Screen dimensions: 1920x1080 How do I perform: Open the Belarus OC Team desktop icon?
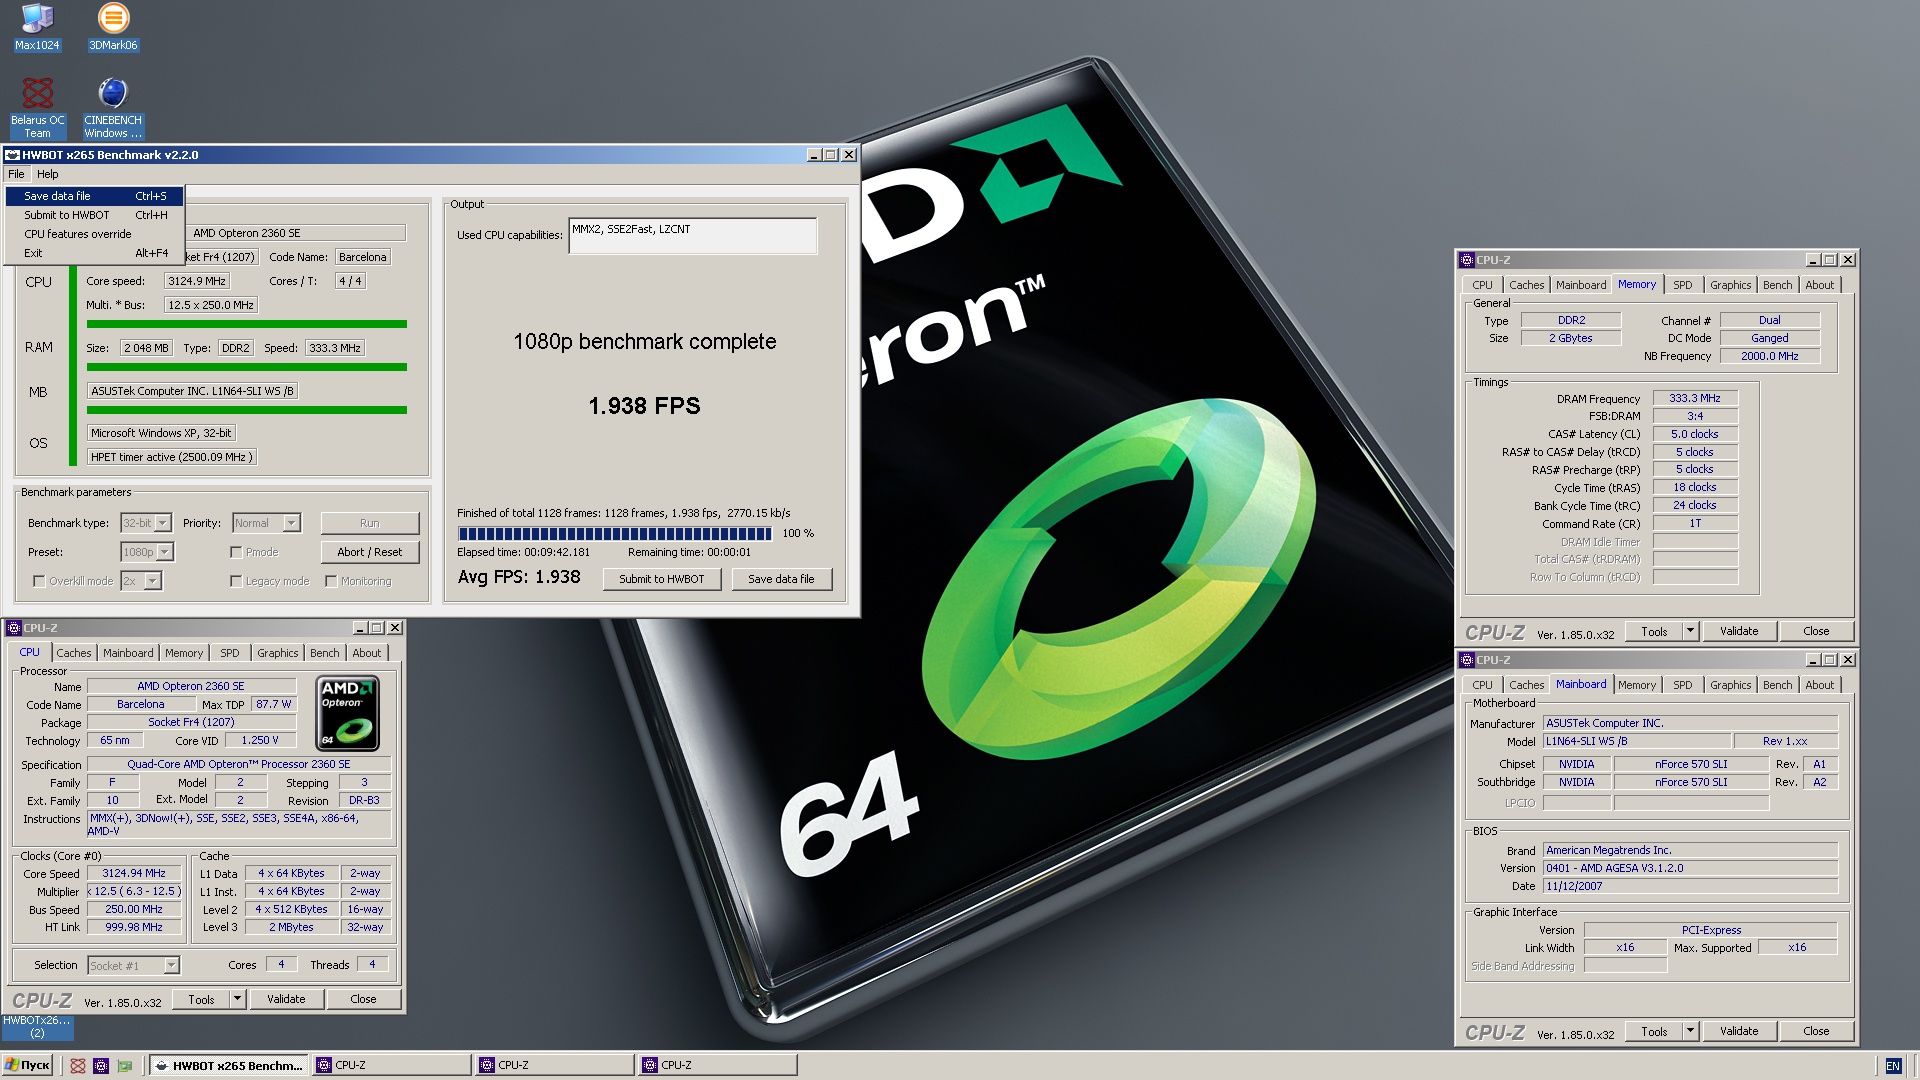(37, 108)
